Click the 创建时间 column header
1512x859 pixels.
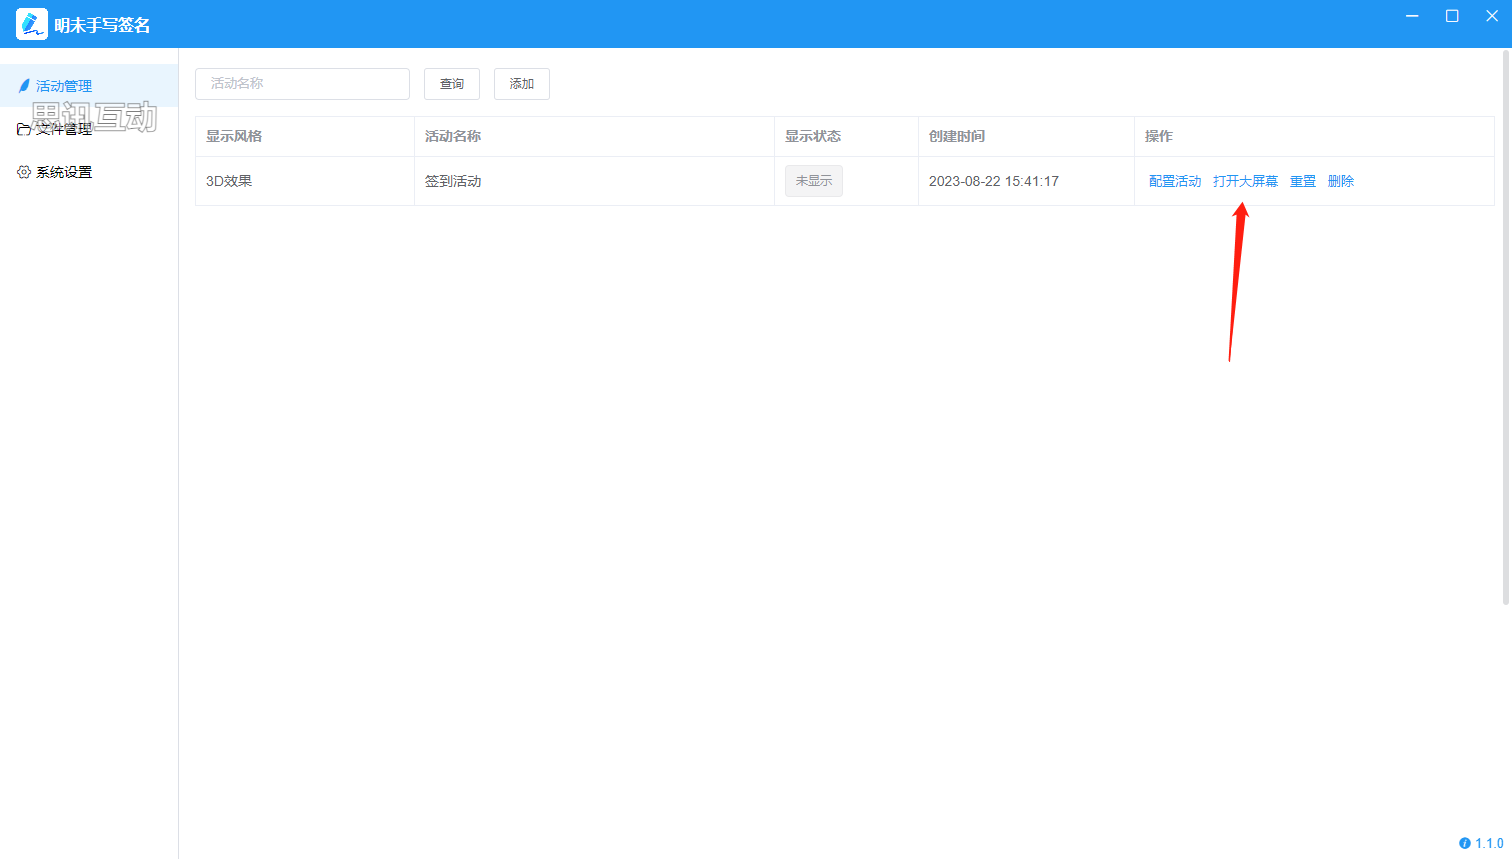click(1027, 136)
